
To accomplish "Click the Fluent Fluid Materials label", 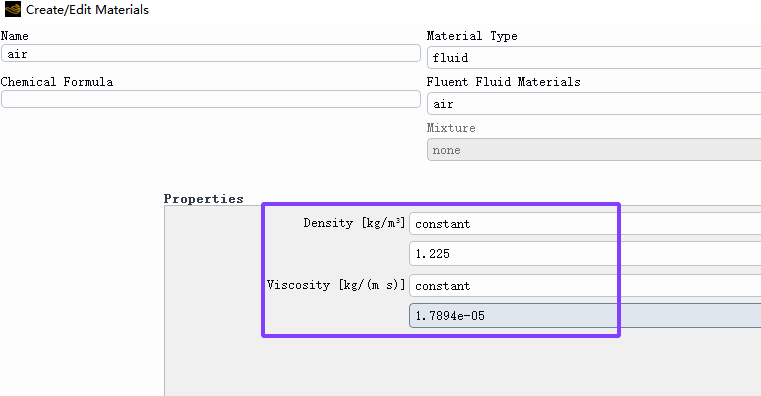I will point(504,82).
